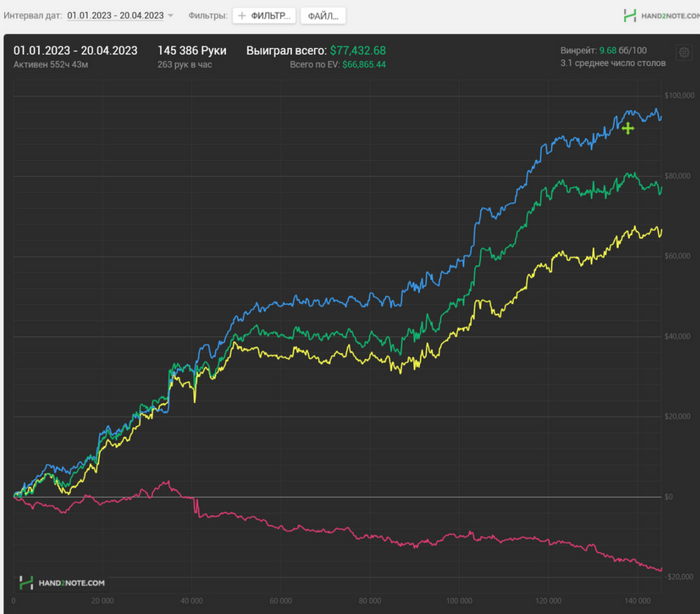Open the graph settings gear icon
This screenshot has height=614, width=700.
[684, 53]
